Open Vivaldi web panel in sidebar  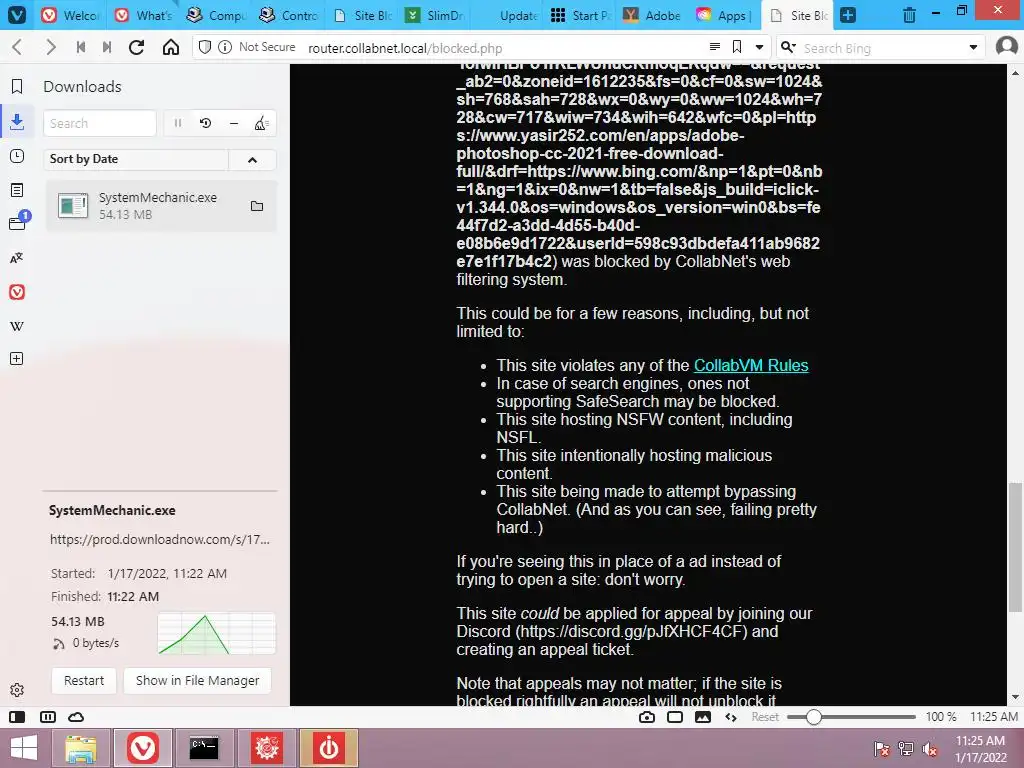[x=17, y=292]
